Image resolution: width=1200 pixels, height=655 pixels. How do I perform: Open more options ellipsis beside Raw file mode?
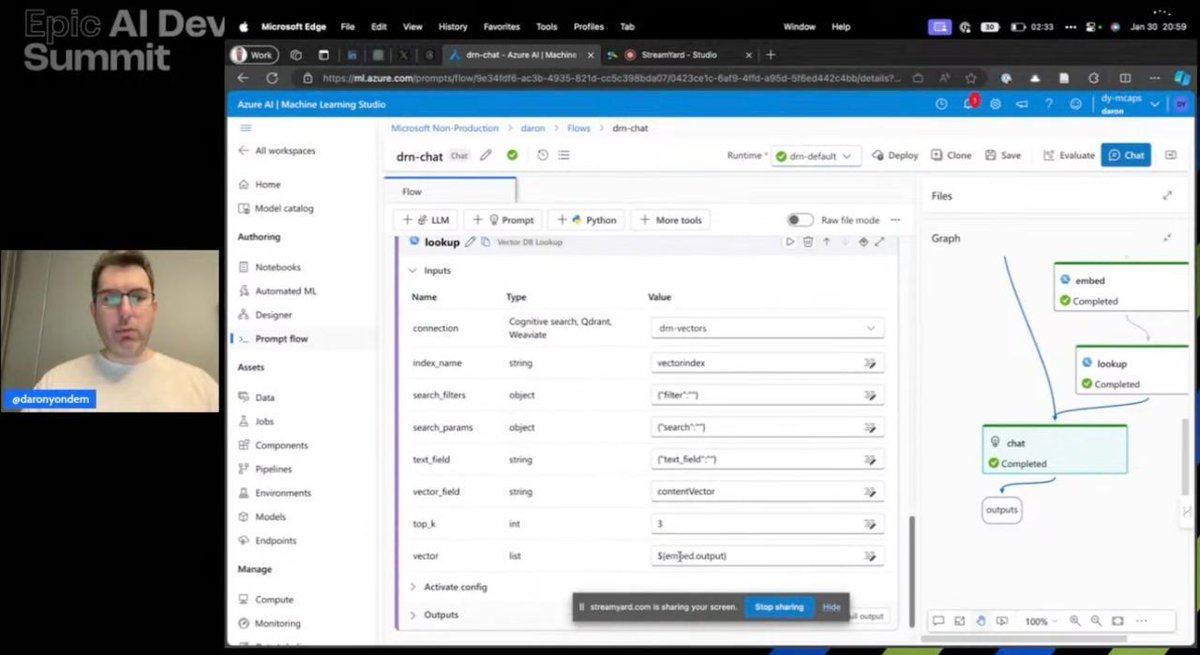(x=895, y=220)
